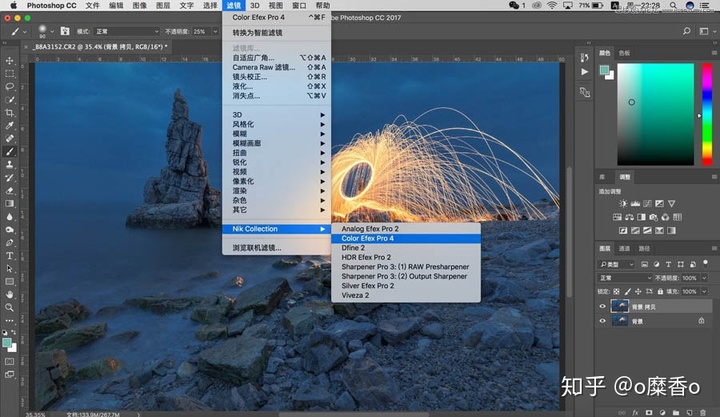Switch to the 路径 tab
Viewport: 720px width, 417px height.
pos(644,248)
